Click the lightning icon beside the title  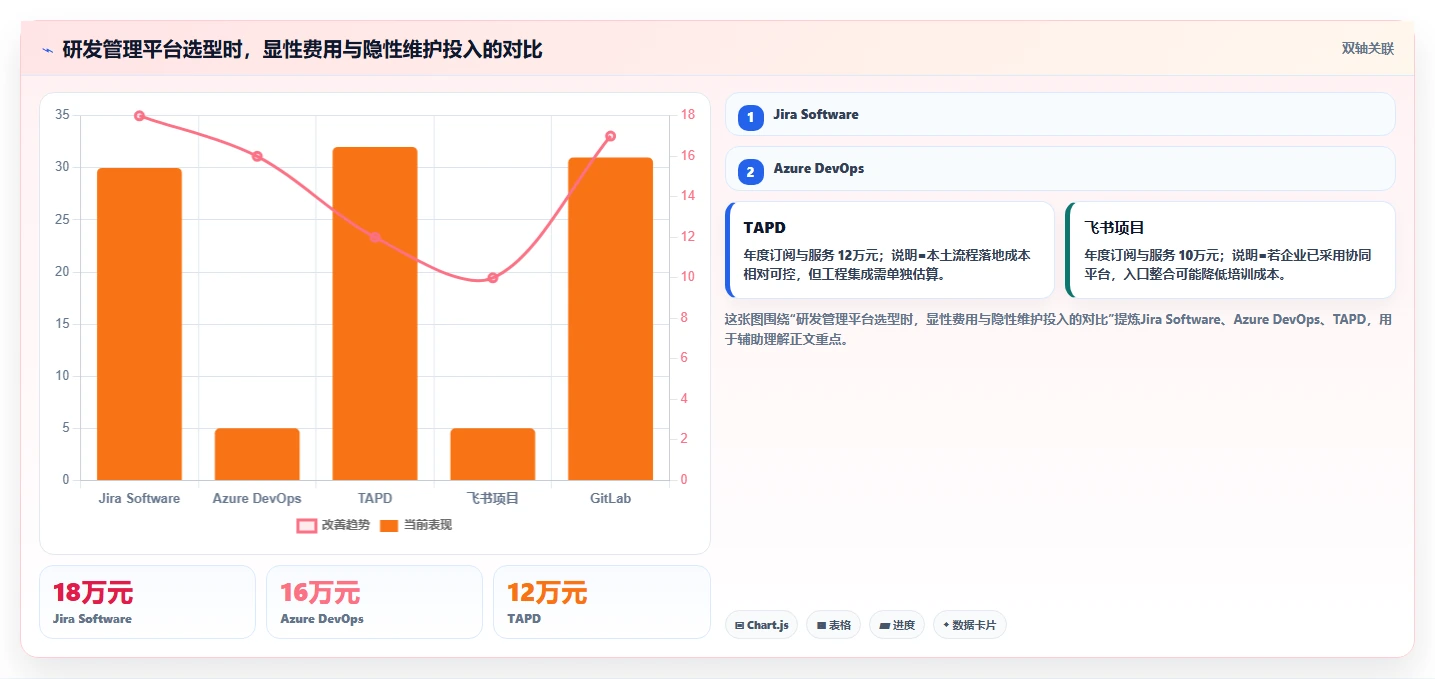[47, 49]
